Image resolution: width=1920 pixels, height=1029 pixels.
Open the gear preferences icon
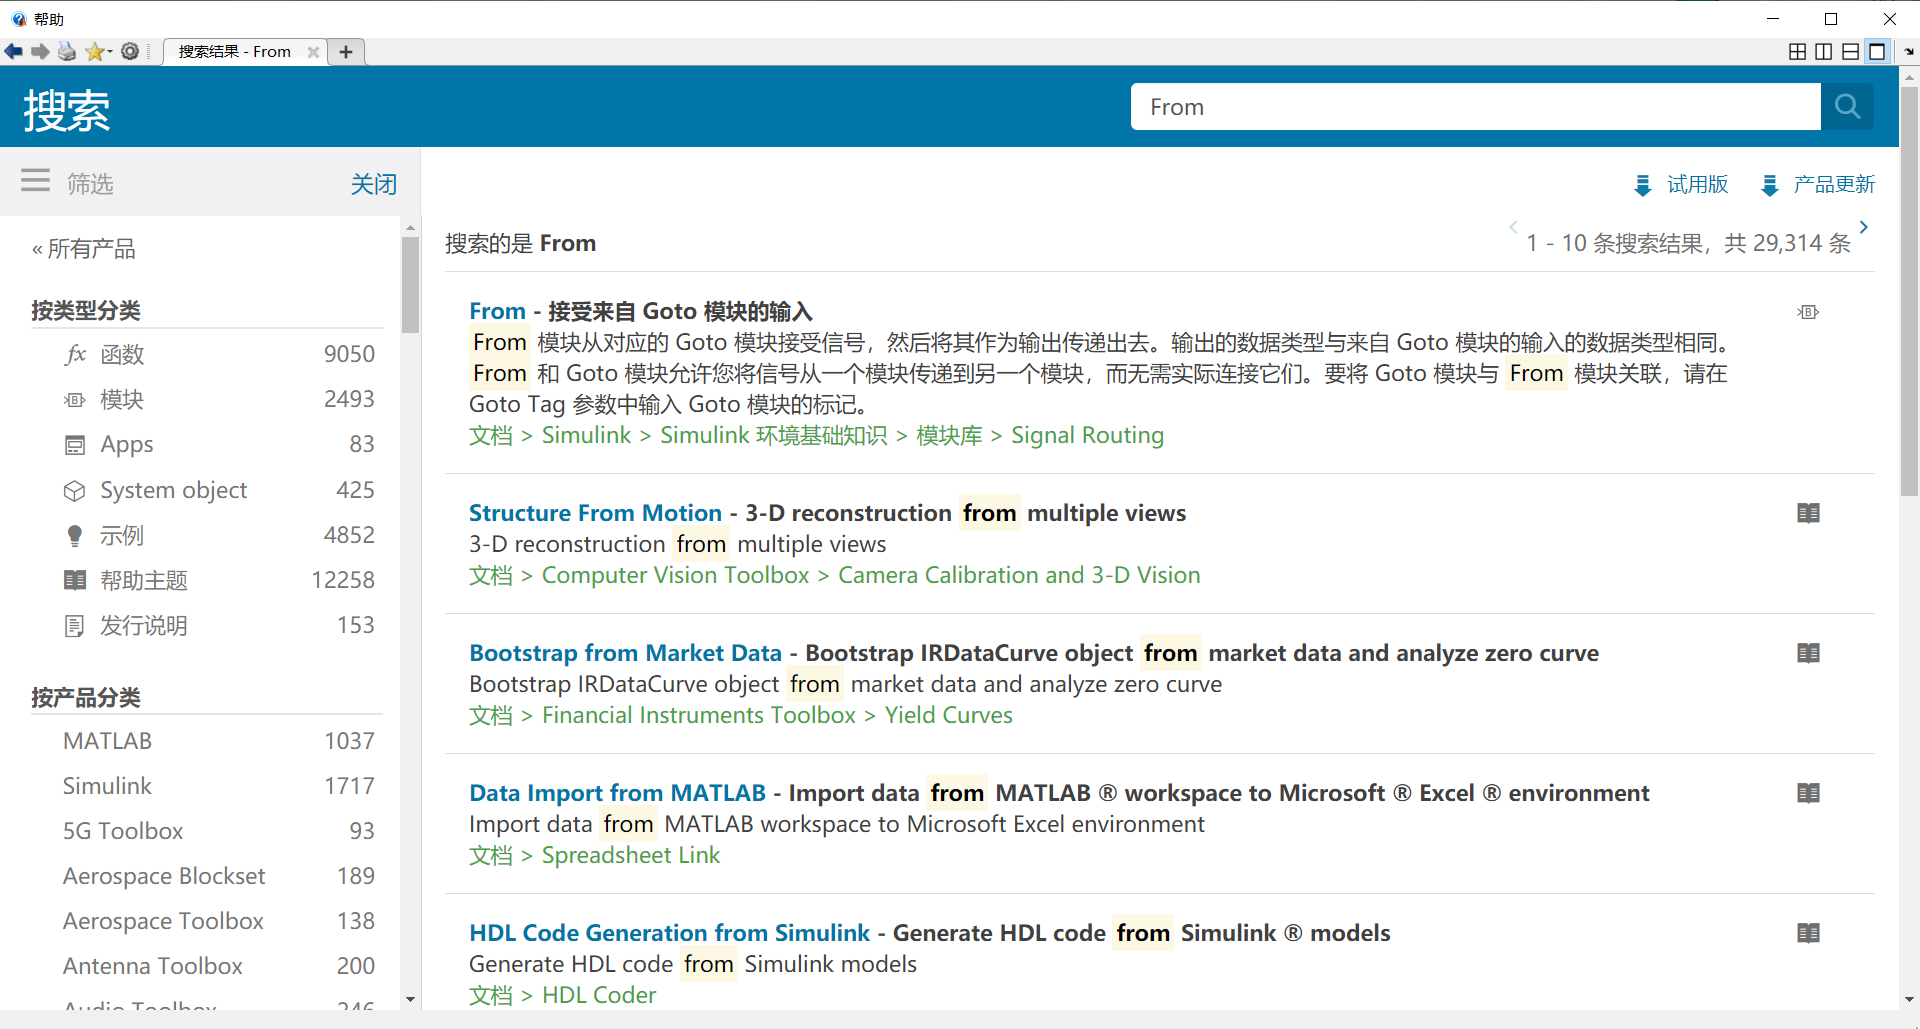tap(130, 51)
